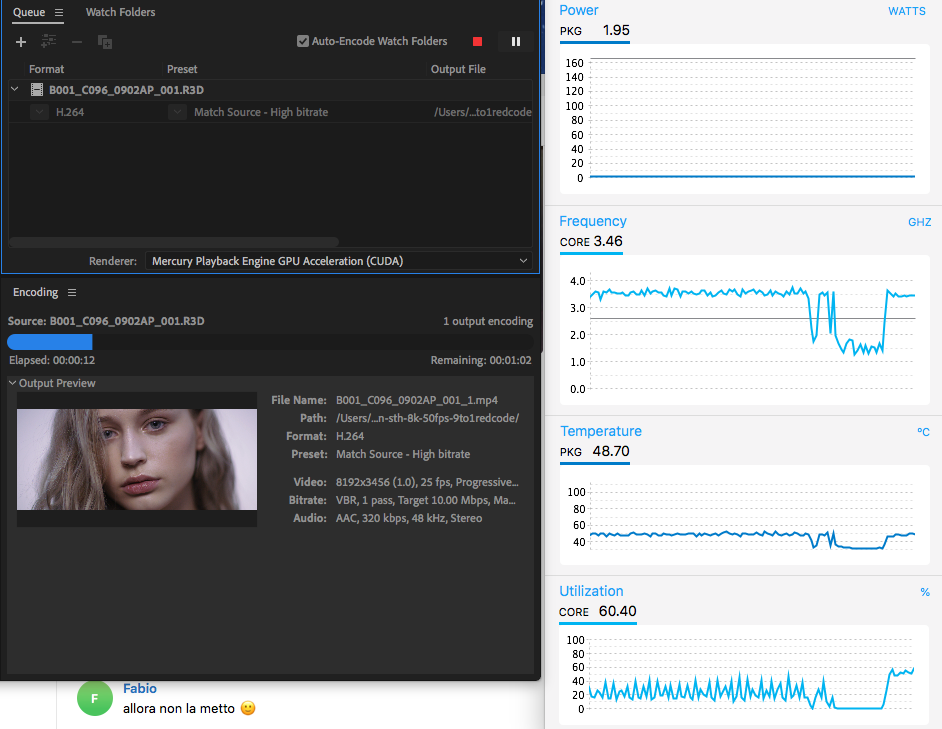
Task: Click the Elapsed: 00:00:12 text
Action: [52, 360]
